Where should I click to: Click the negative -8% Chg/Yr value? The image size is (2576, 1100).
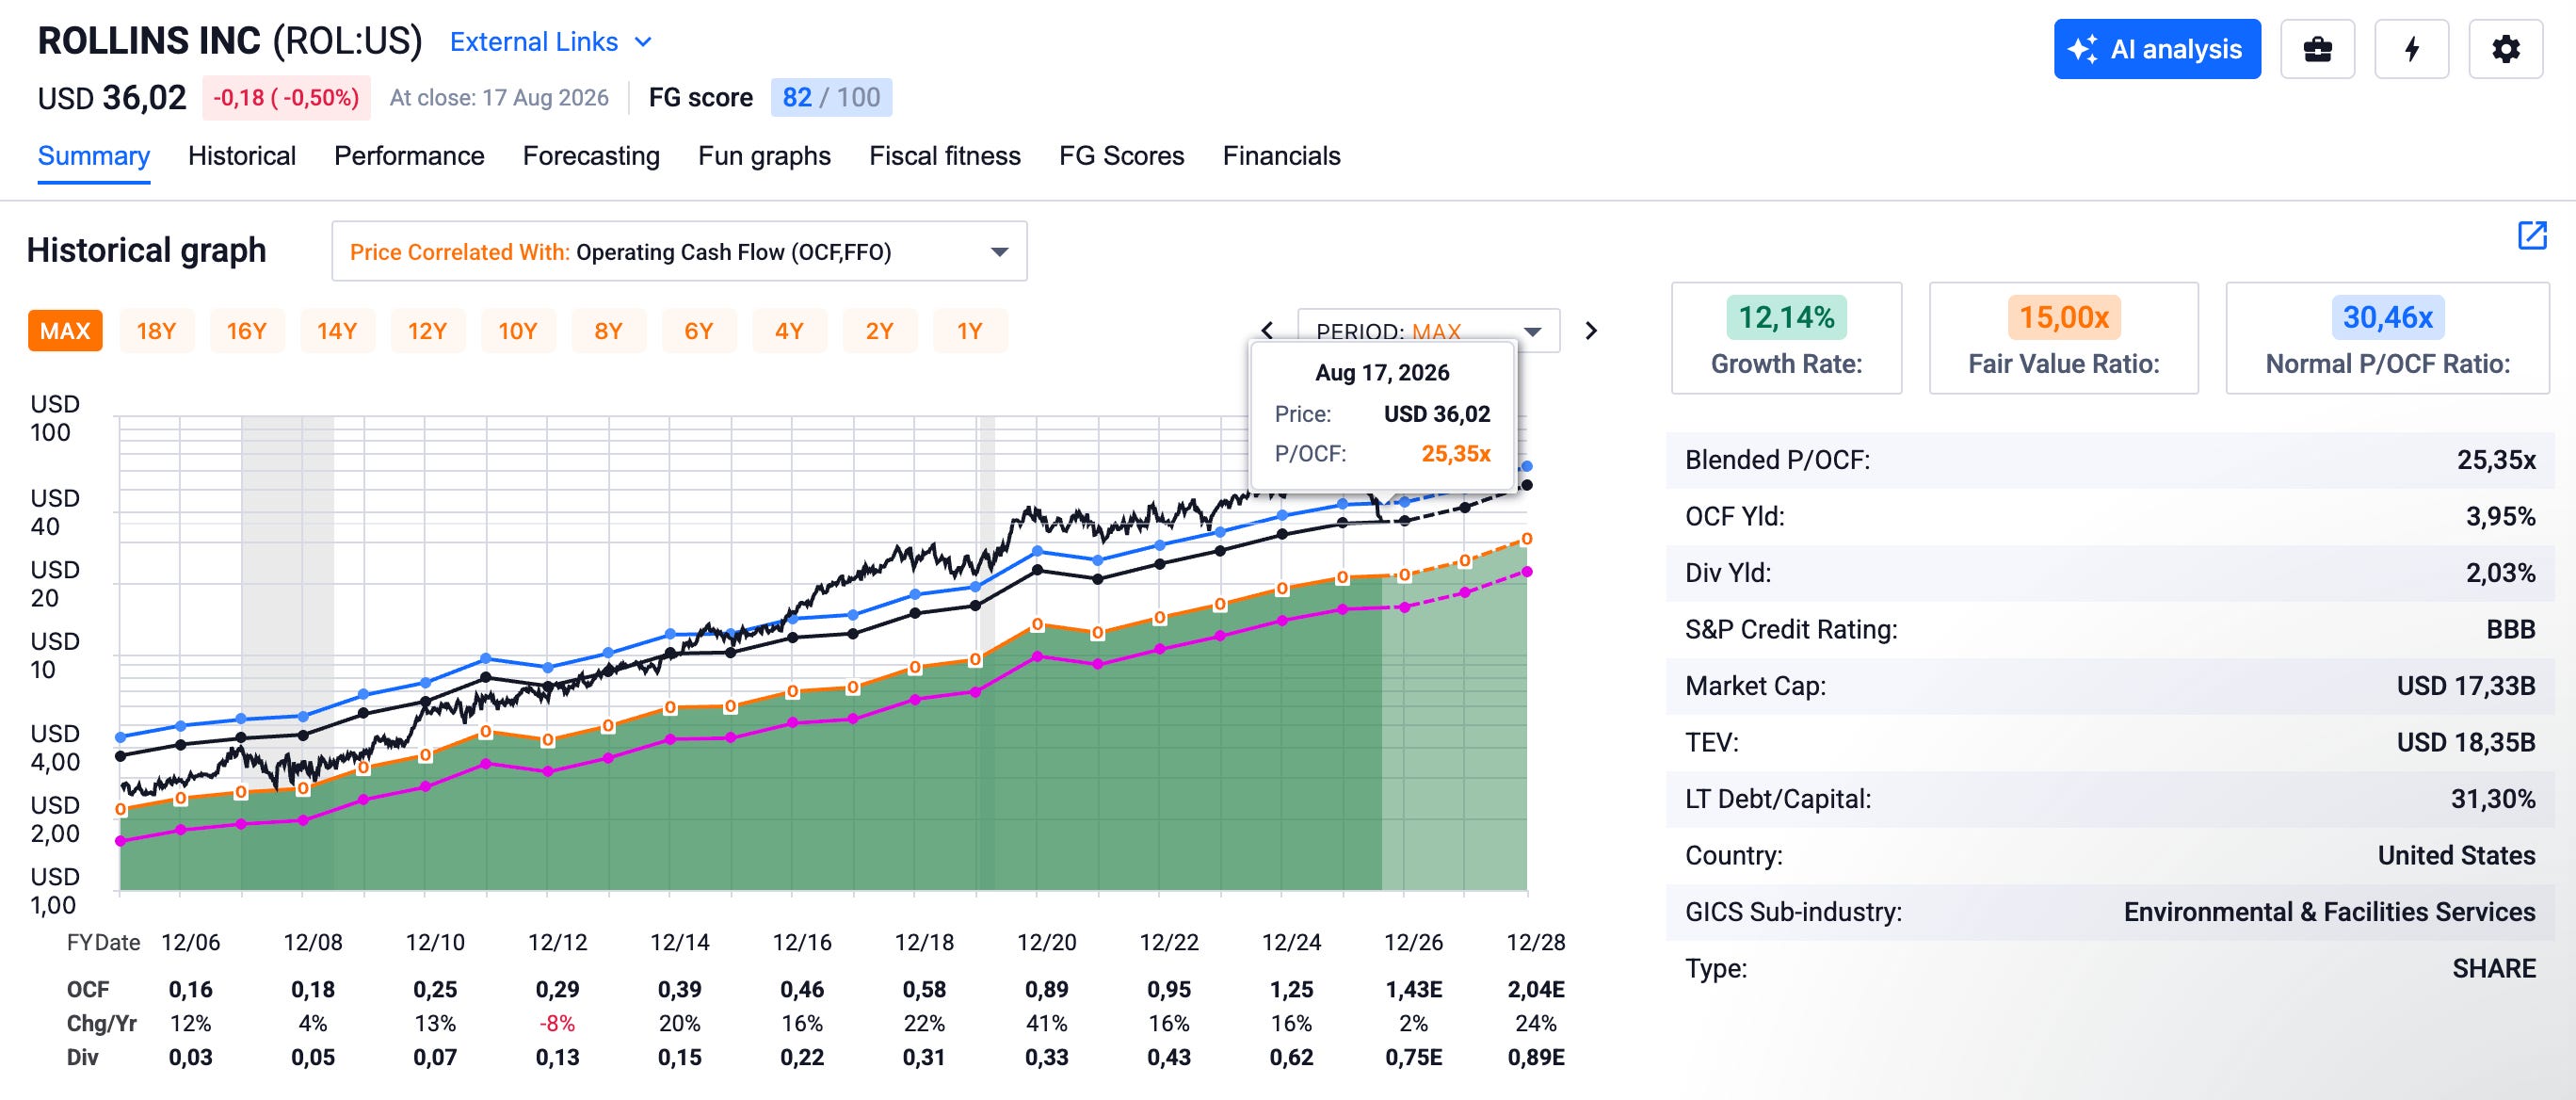[x=557, y=1023]
